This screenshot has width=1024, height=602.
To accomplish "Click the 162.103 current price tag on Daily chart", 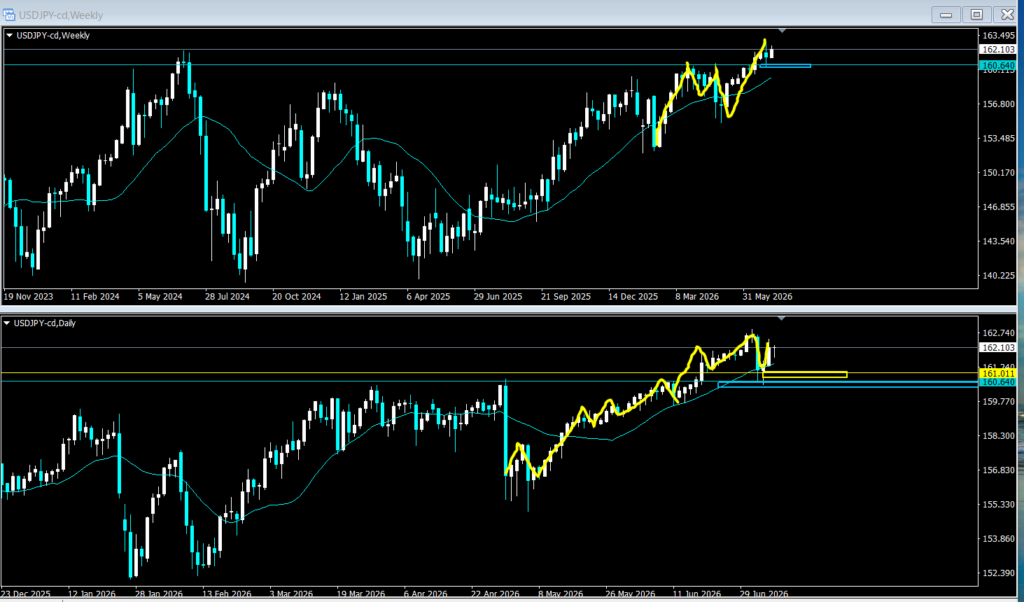I will [998, 348].
